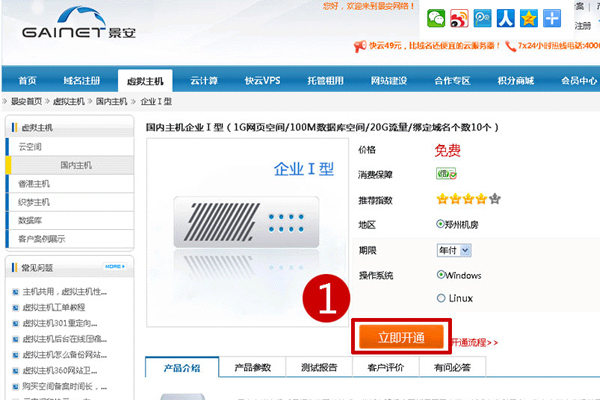Open FAQ 虚拟主机360网站卫...
600x400 pixels.
(60, 371)
